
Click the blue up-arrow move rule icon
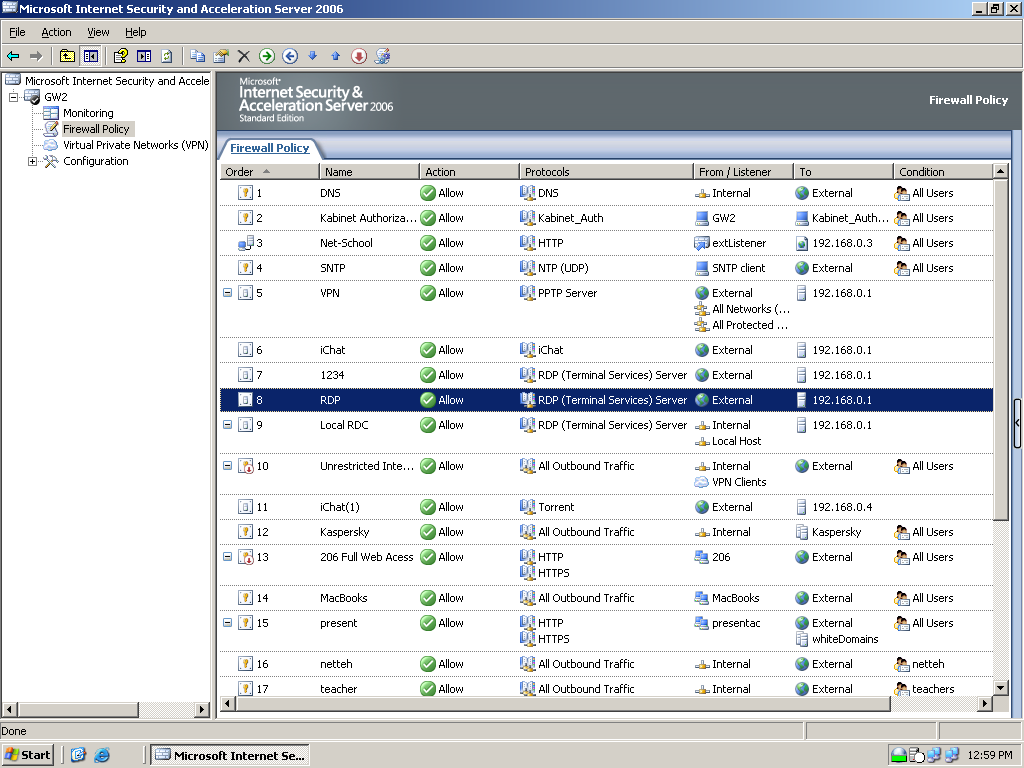tap(335, 56)
